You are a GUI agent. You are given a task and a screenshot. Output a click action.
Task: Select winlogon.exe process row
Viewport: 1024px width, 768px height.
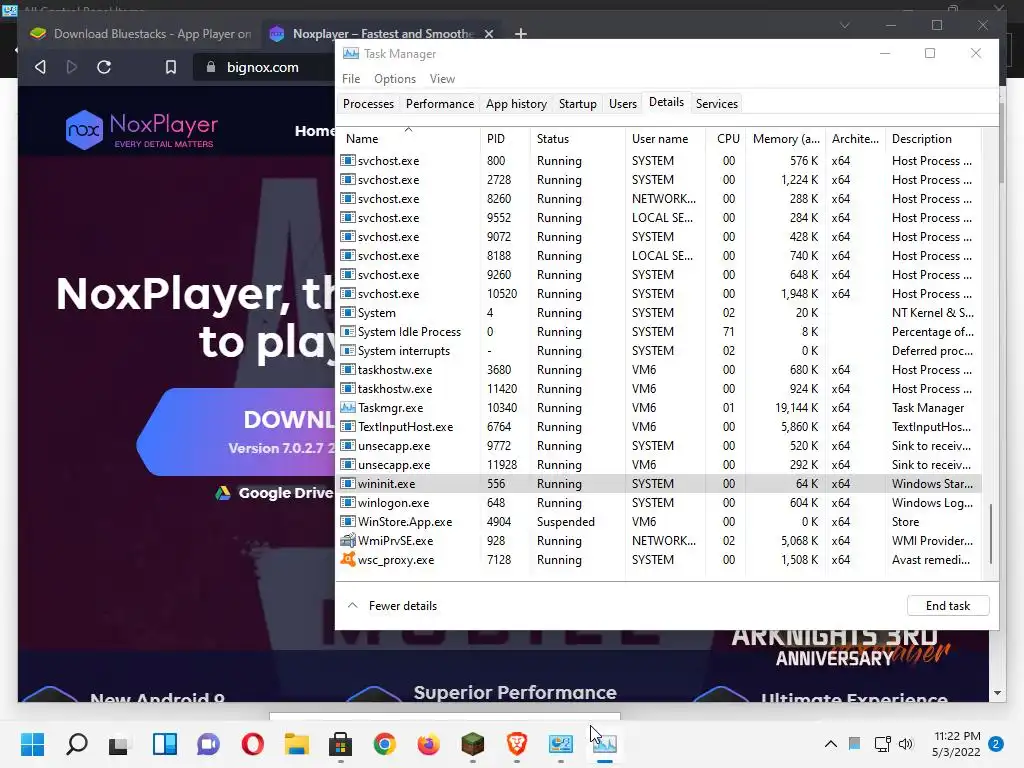click(x=660, y=503)
